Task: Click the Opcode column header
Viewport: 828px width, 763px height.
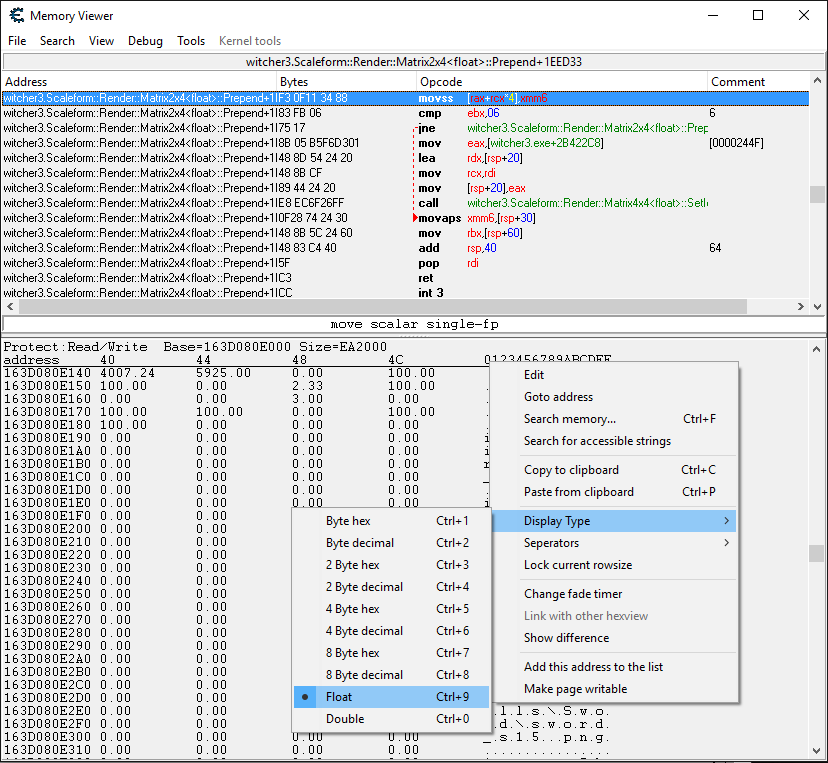Action: pyautogui.click(x=441, y=82)
